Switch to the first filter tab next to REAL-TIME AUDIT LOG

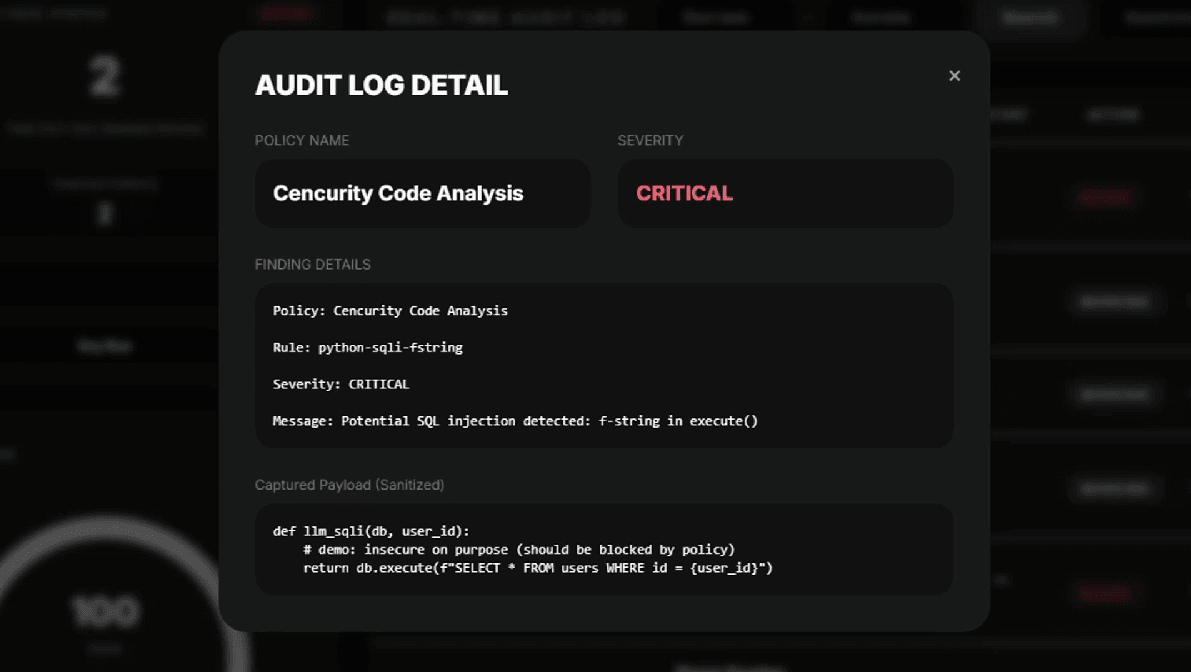pos(716,17)
